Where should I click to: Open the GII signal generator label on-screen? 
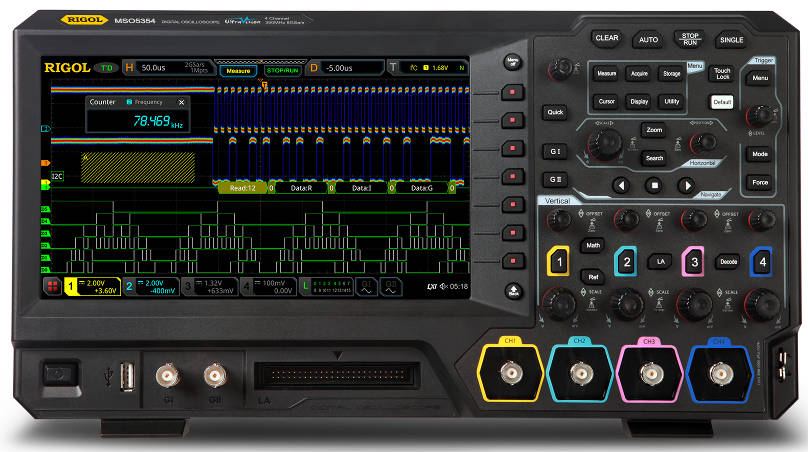(391, 287)
